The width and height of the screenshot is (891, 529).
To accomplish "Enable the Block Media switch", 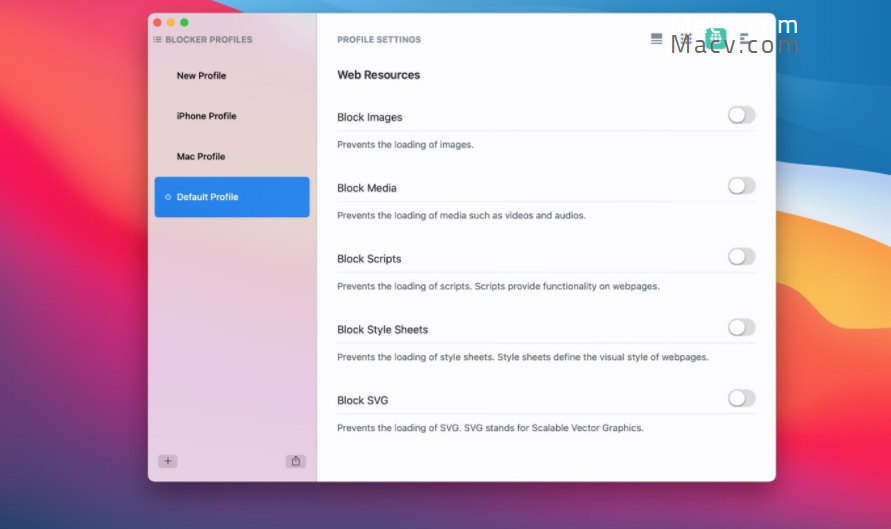I will point(742,186).
